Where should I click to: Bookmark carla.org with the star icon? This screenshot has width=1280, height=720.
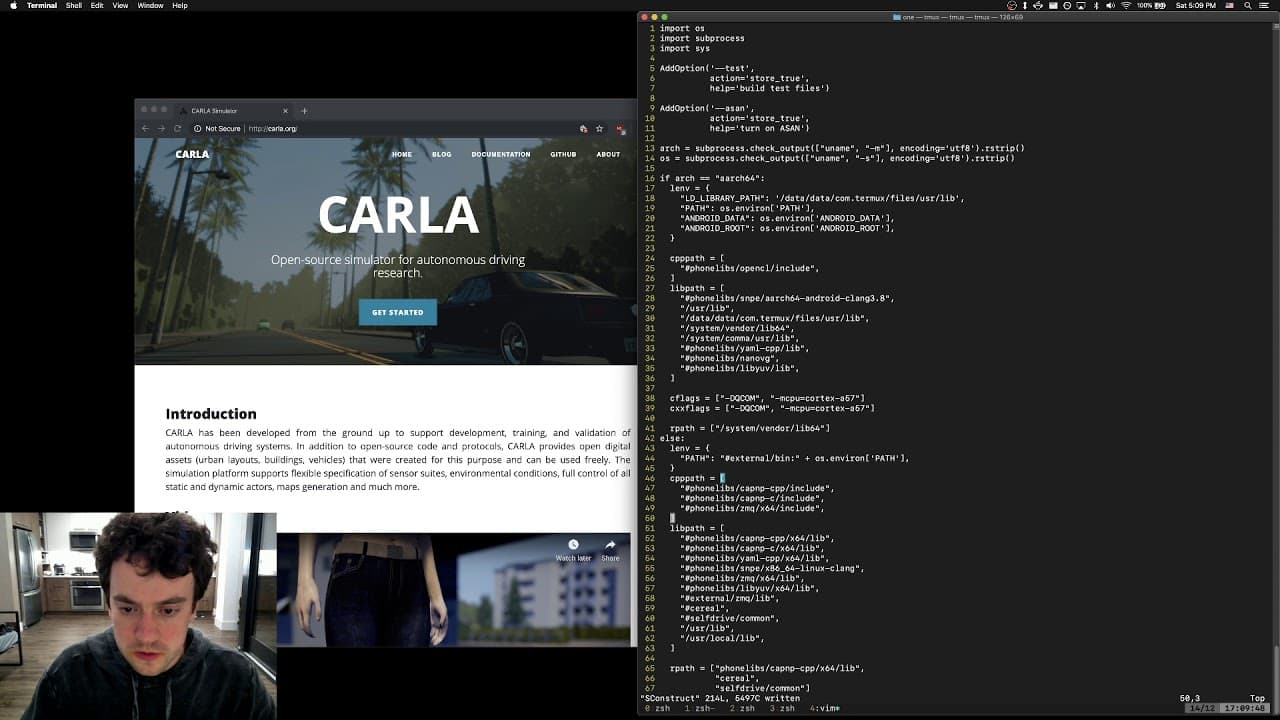tap(599, 128)
